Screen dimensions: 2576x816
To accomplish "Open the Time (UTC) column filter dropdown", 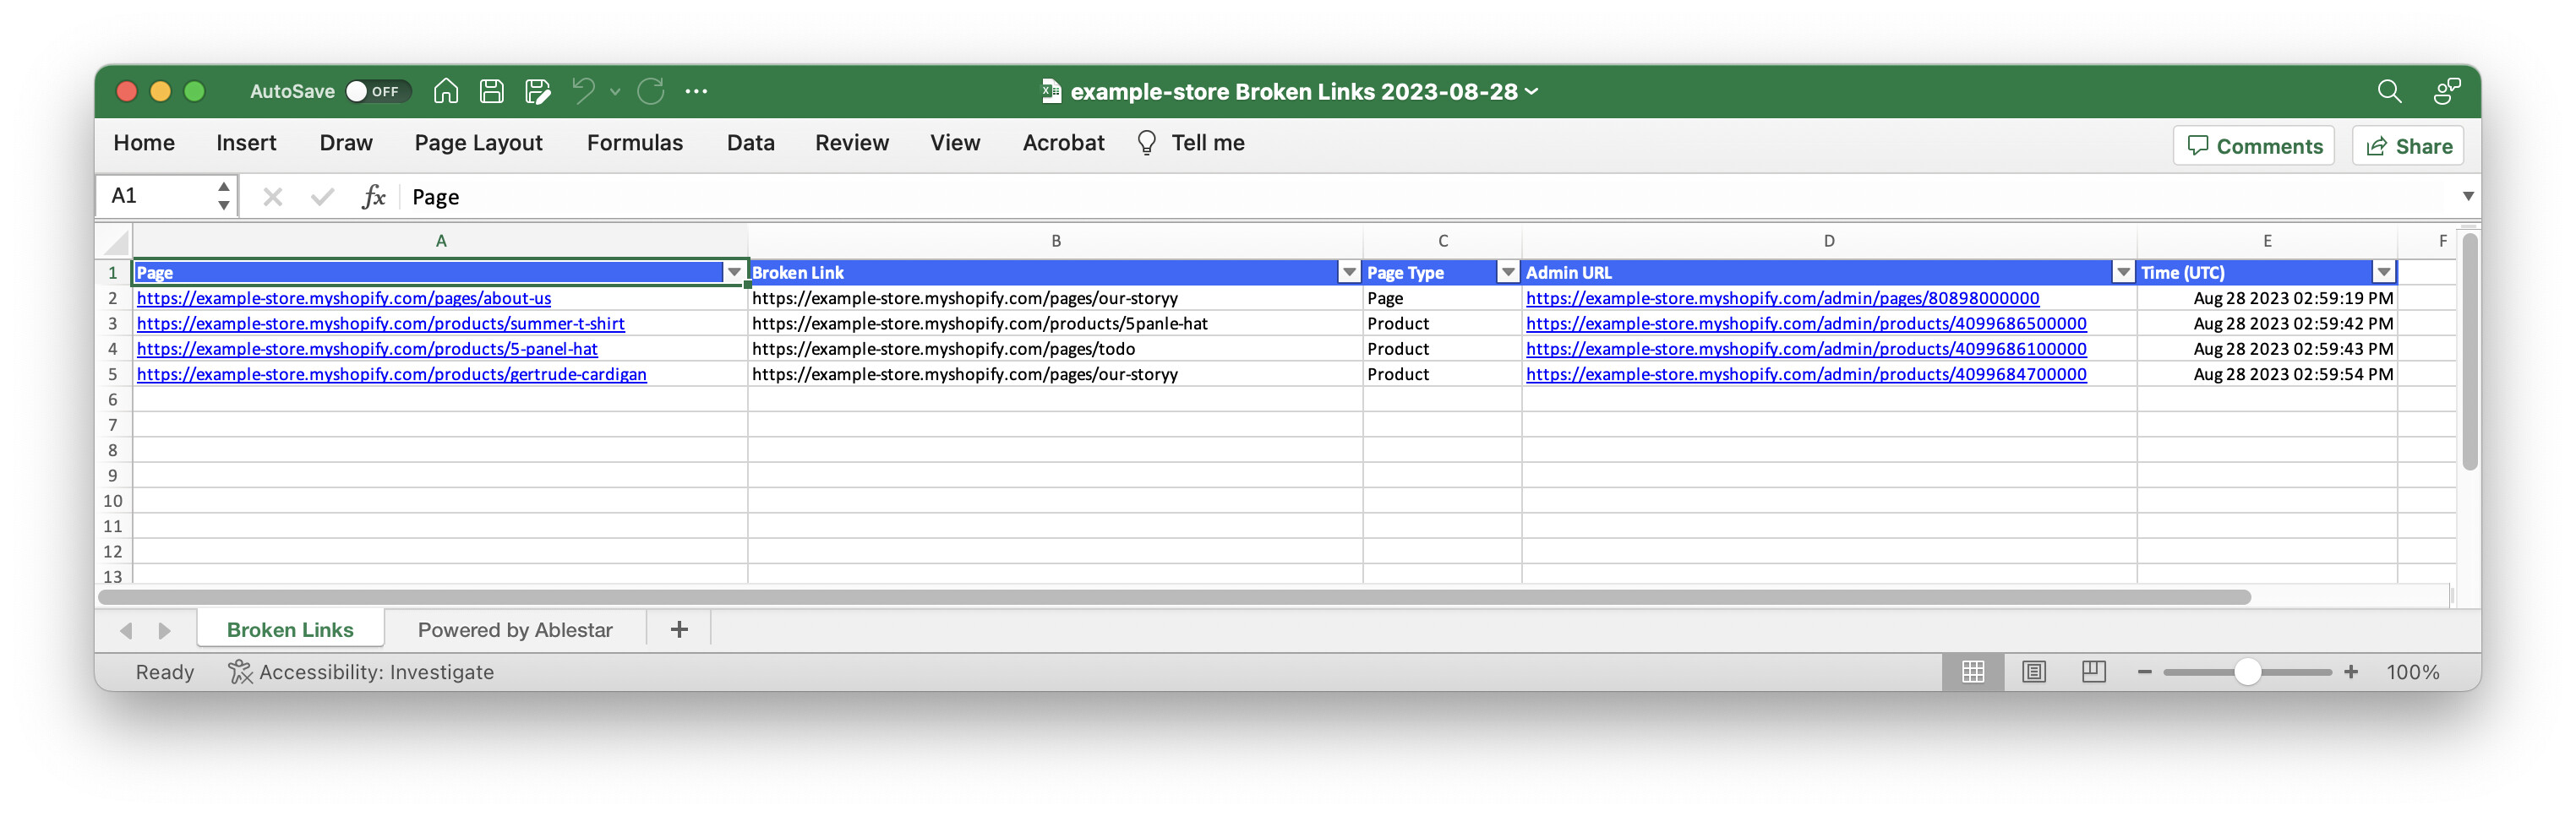I will [x=2384, y=272].
